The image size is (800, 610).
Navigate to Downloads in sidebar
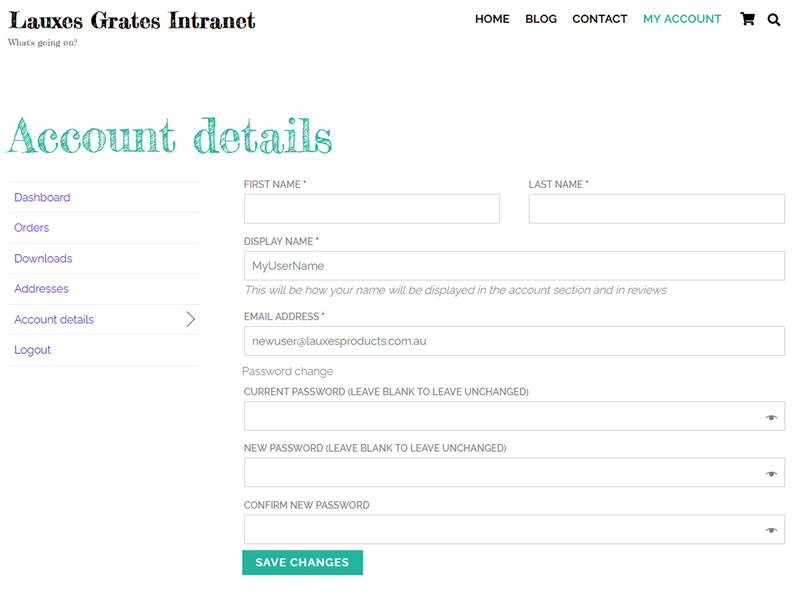point(43,259)
